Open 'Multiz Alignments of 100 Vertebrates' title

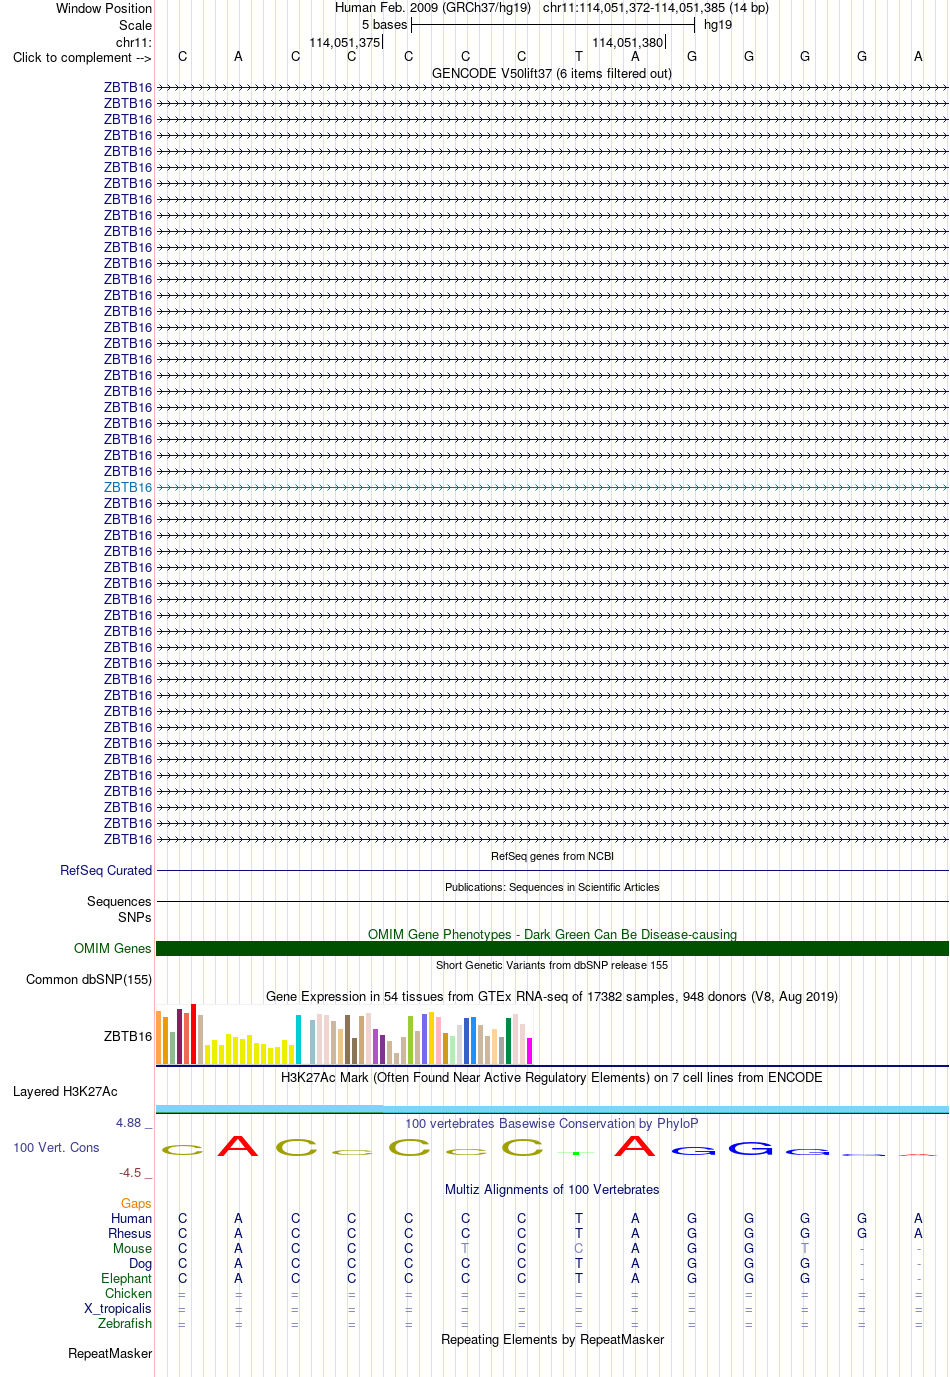(x=552, y=1190)
